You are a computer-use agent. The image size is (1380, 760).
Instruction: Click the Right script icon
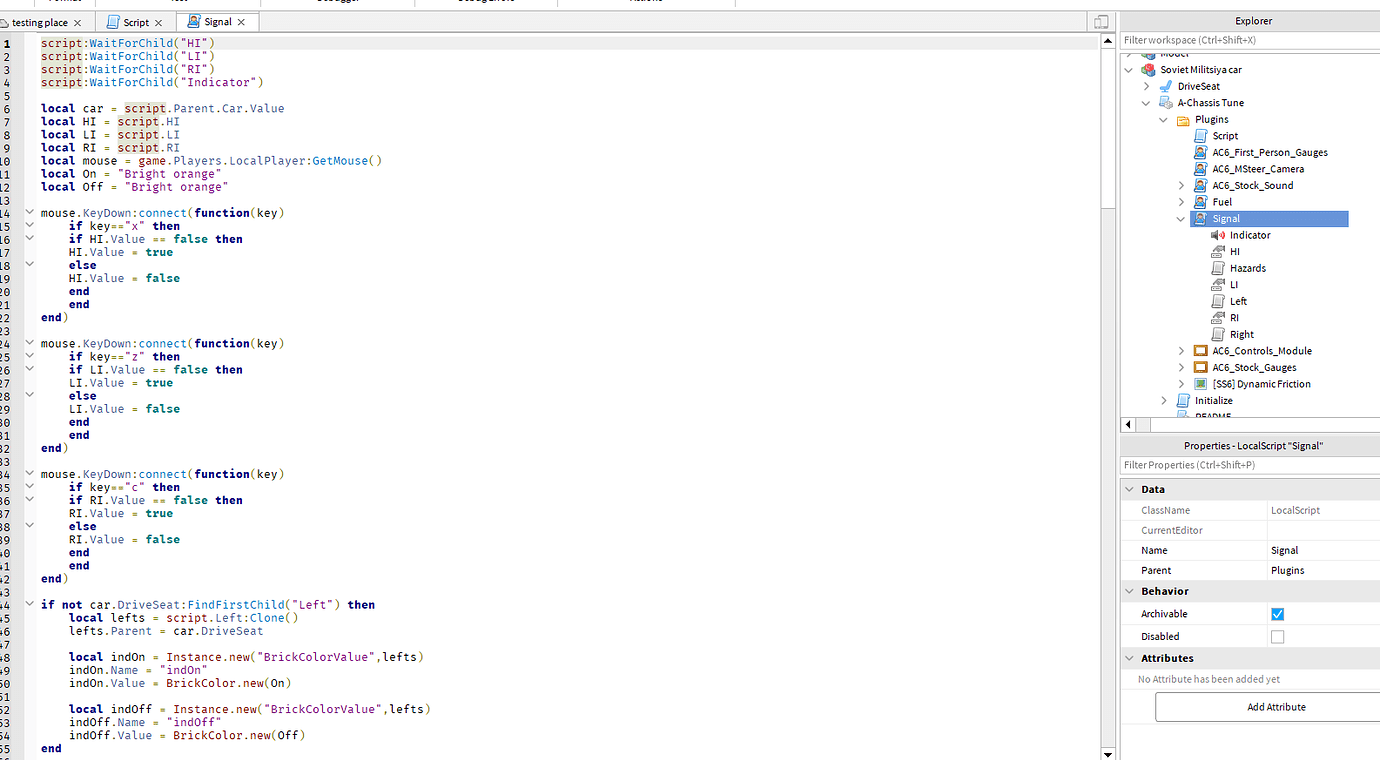[x=1218, y=334]
